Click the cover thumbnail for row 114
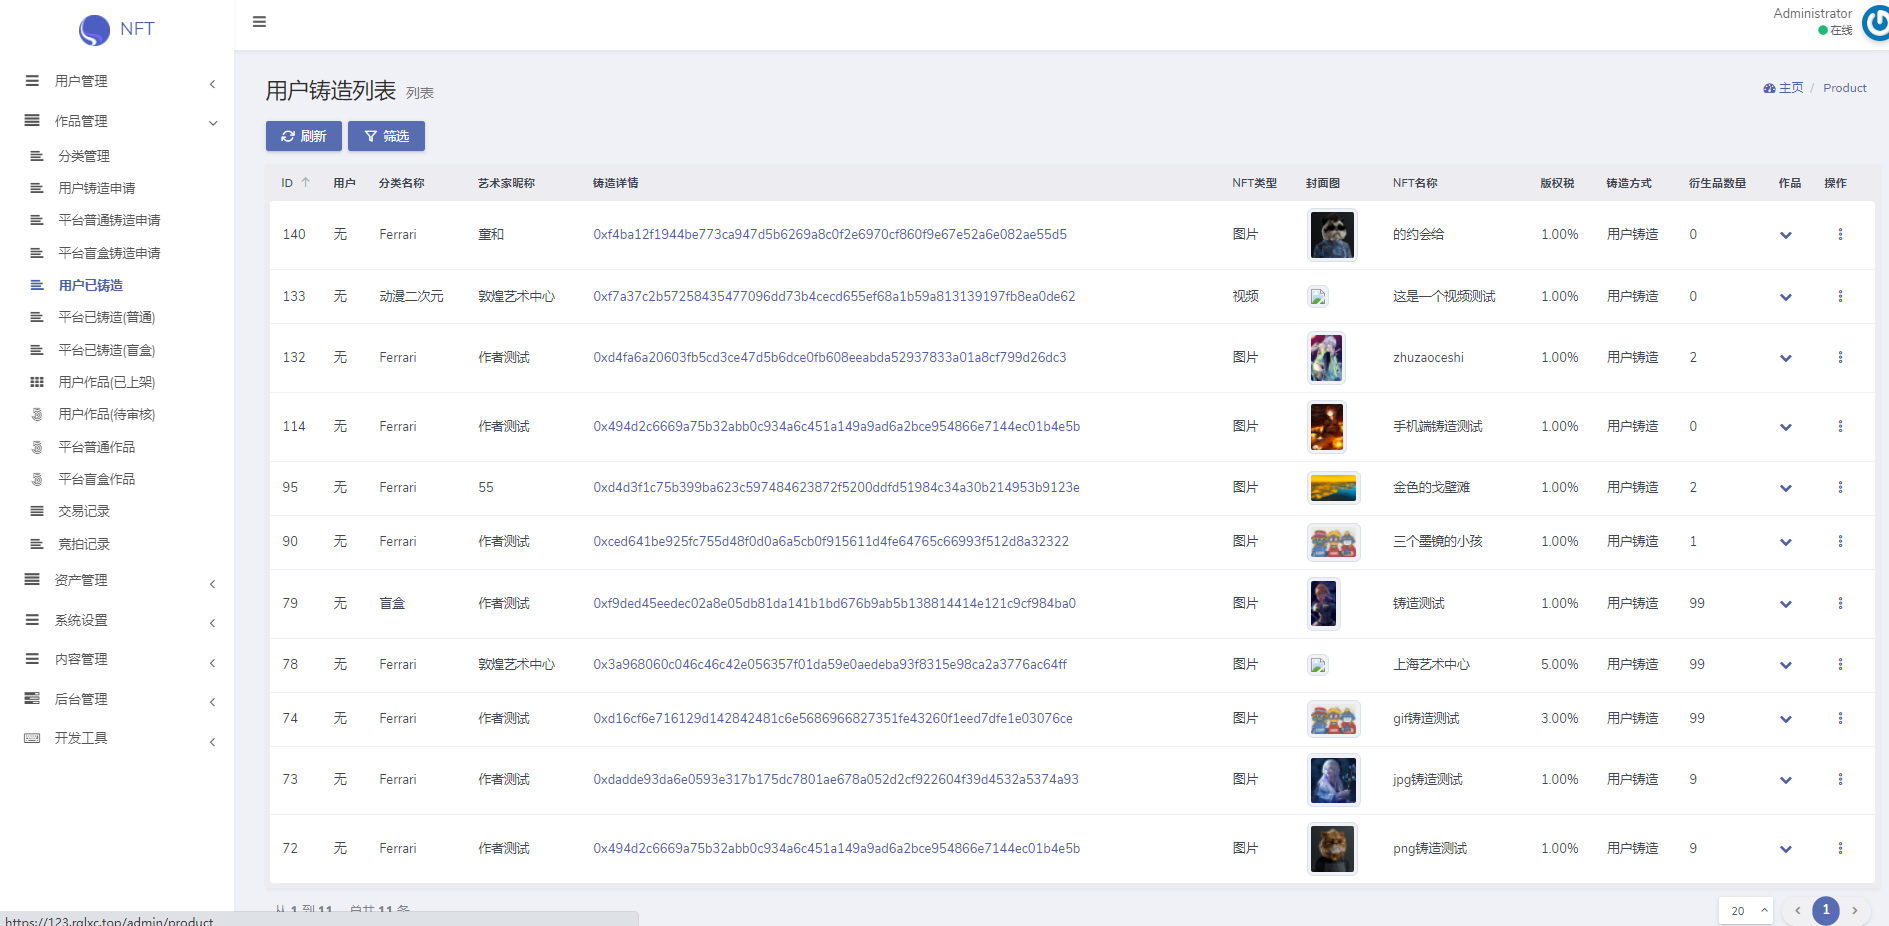The width and height of the screenshot is (1889, 926). coord(1327,427)
